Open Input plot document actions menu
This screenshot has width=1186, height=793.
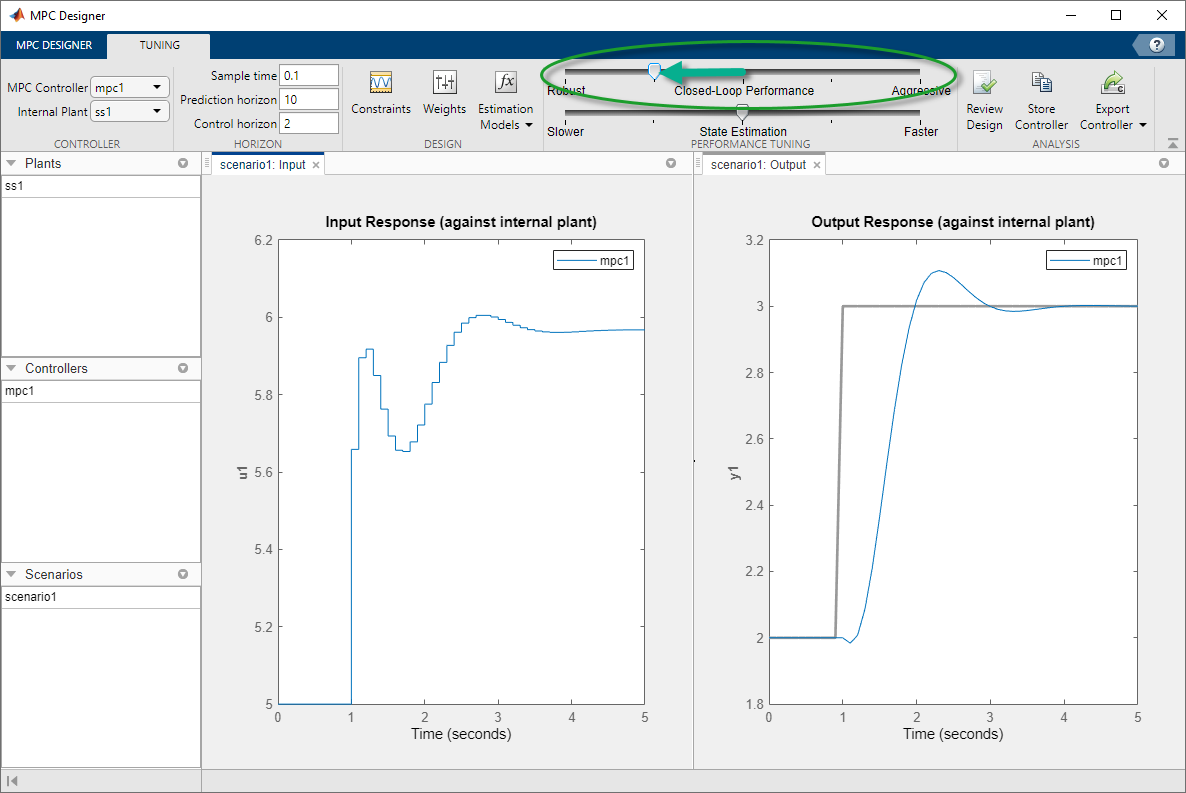click(x=671, y=163)
